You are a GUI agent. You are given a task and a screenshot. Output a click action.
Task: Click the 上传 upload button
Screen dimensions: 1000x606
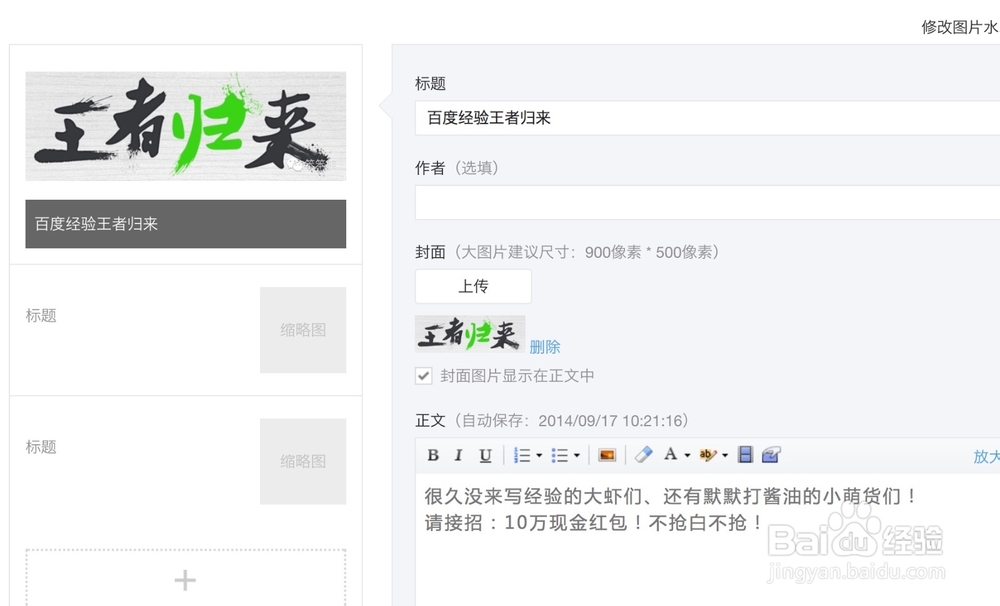[473, 286]
